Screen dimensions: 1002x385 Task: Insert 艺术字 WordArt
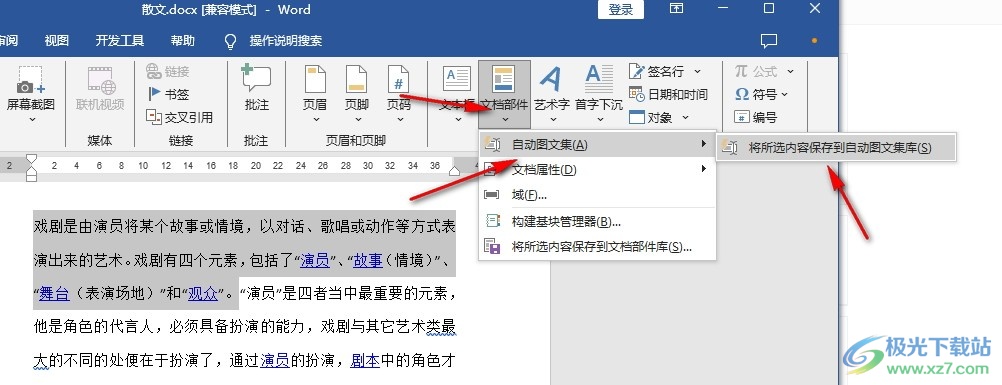(551, 94)
